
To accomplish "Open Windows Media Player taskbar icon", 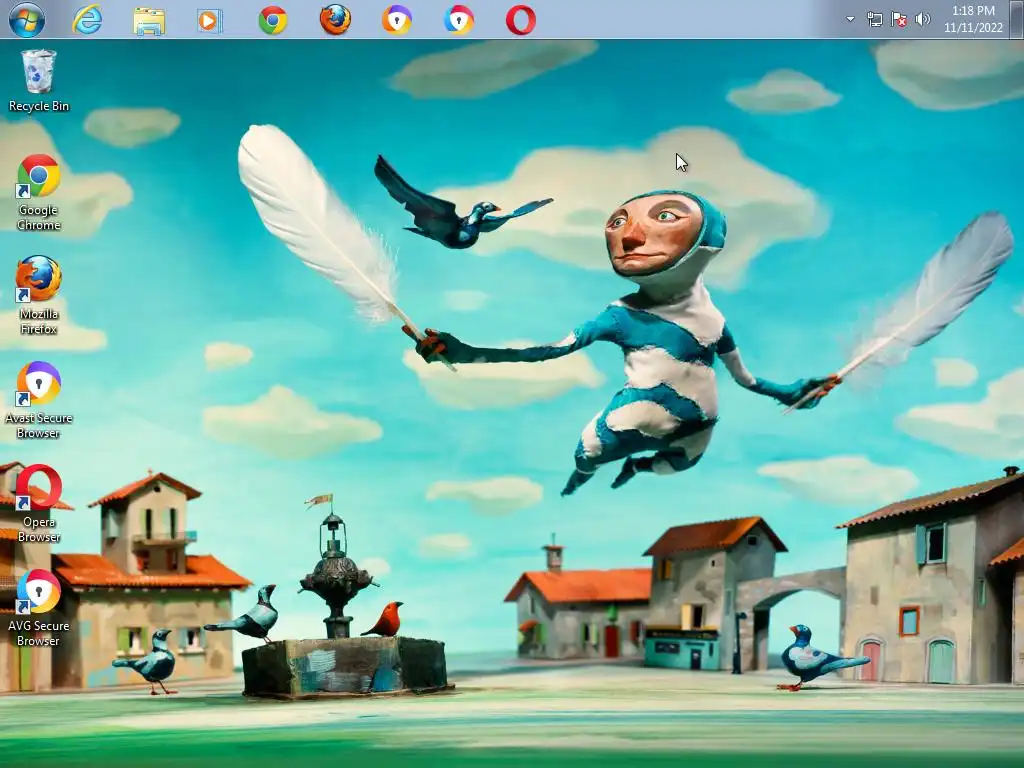I will (210, 21).
